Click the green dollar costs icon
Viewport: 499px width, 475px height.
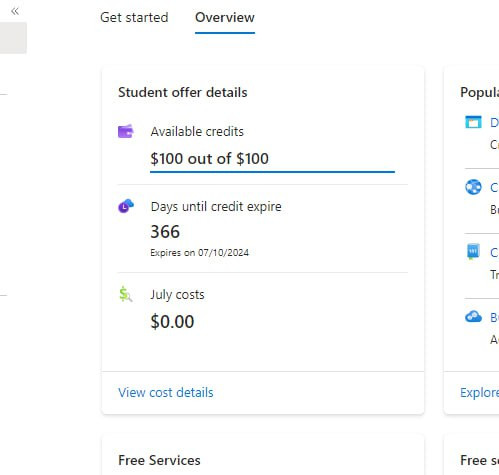[x=126, y=294]
